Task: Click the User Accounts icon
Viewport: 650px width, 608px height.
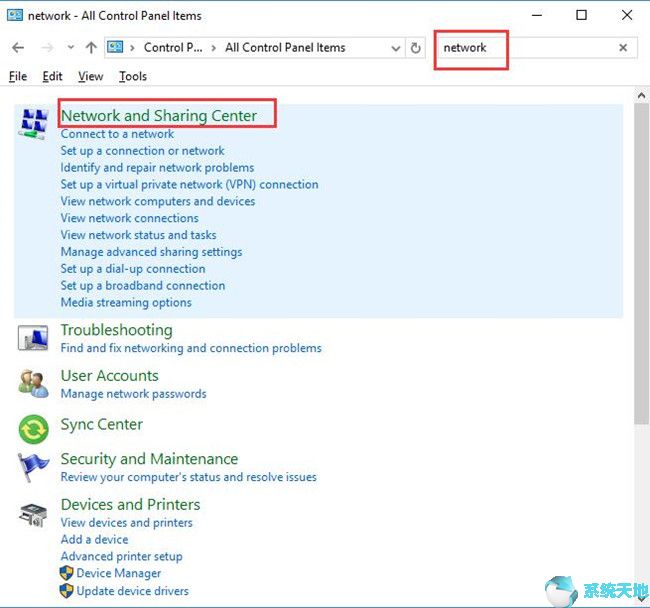Action: click(x=33, y=384)
